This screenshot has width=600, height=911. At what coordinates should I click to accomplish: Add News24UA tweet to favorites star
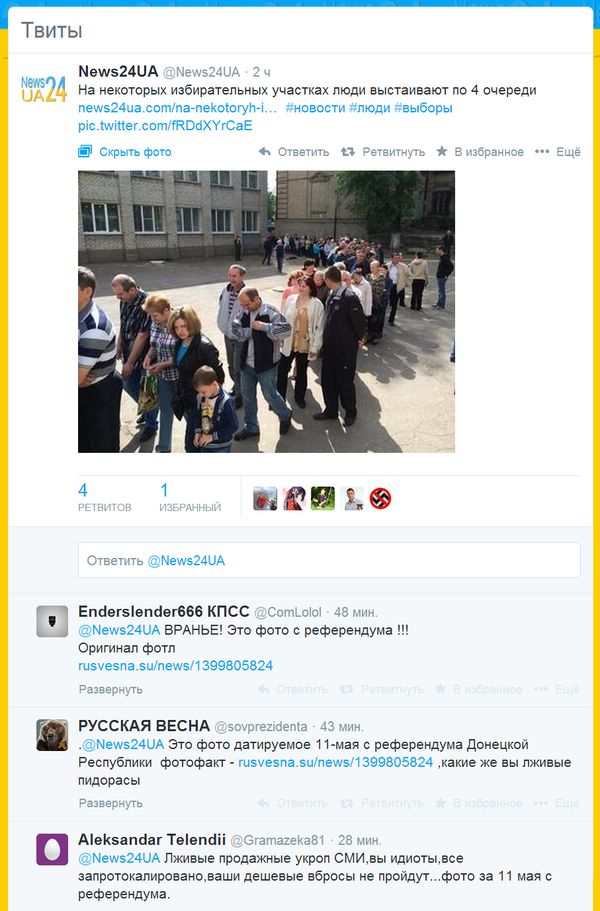(x=480, y=152)
